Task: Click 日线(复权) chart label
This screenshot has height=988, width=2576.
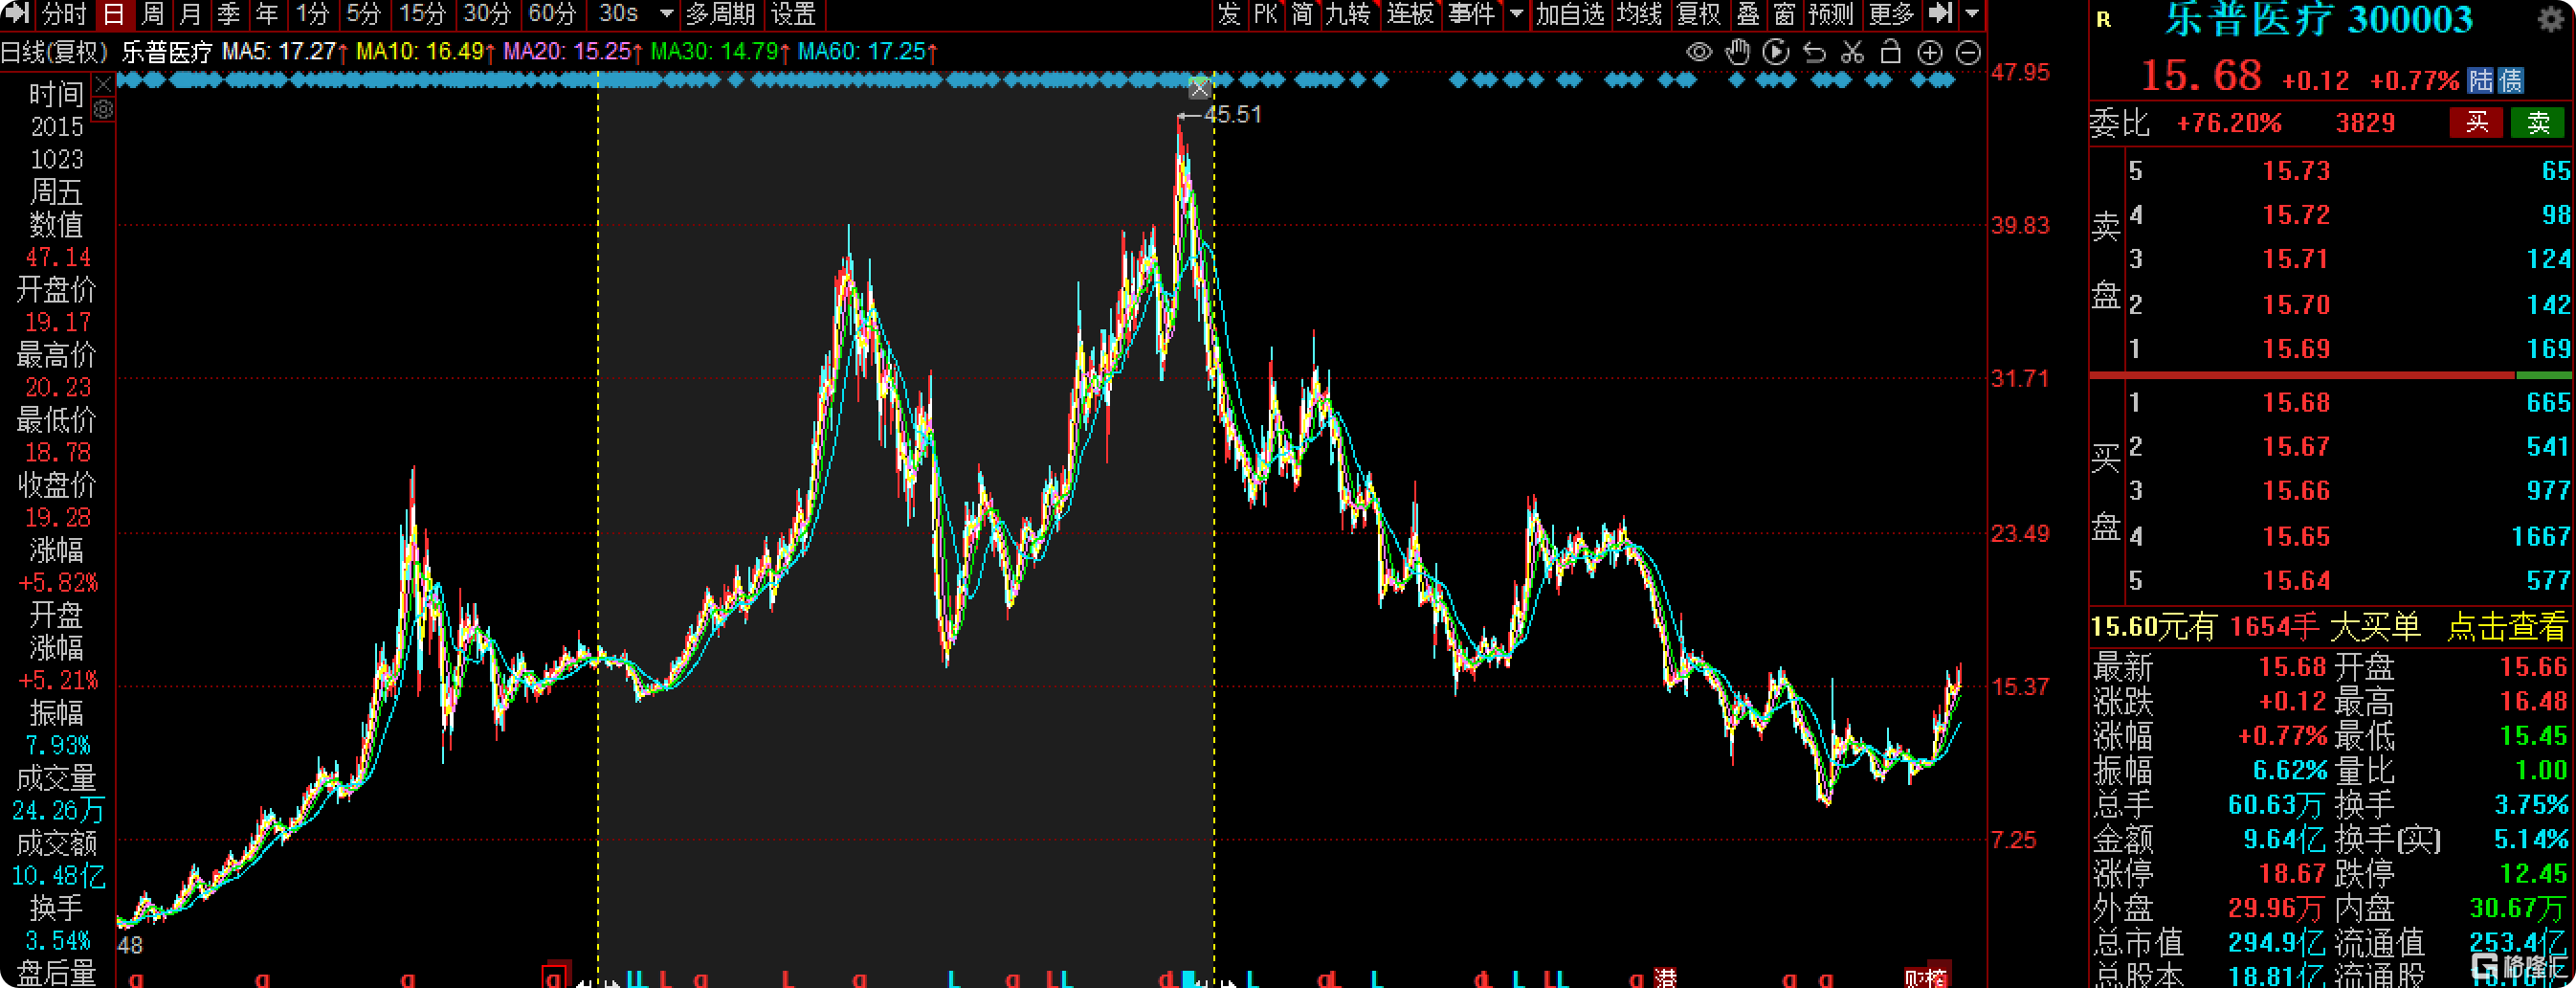Action: point(54,52)
